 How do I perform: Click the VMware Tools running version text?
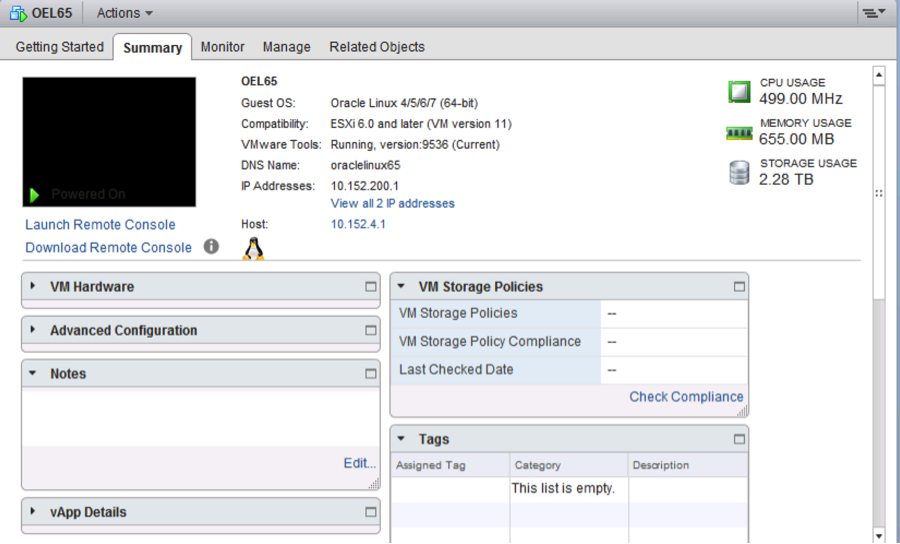pos(415,145)
